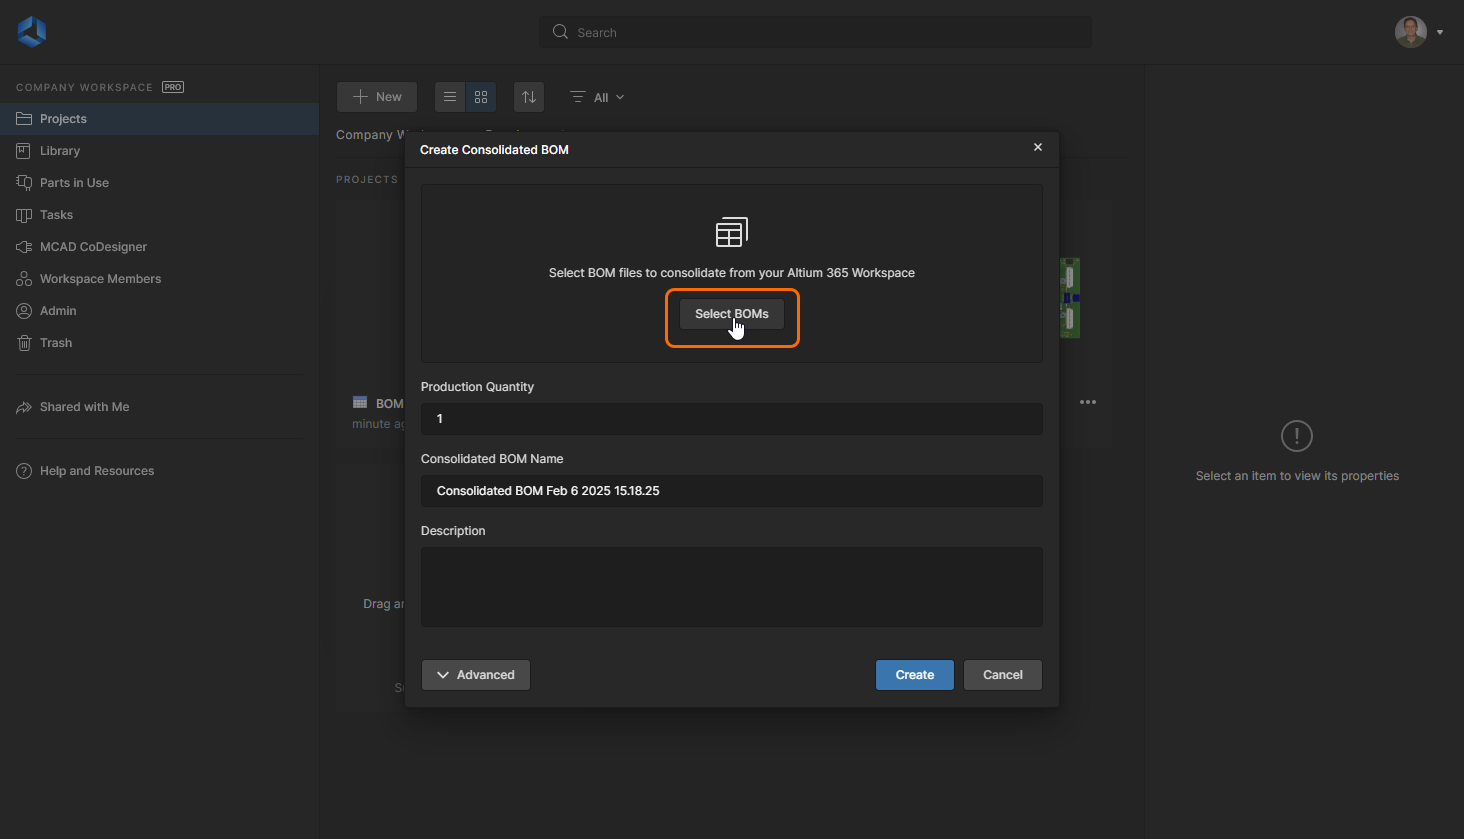Image resolution: width=1464 pixels, height=839 pixels.
Task: Click the Help question mark icon
Action: (x=24, y=471)
